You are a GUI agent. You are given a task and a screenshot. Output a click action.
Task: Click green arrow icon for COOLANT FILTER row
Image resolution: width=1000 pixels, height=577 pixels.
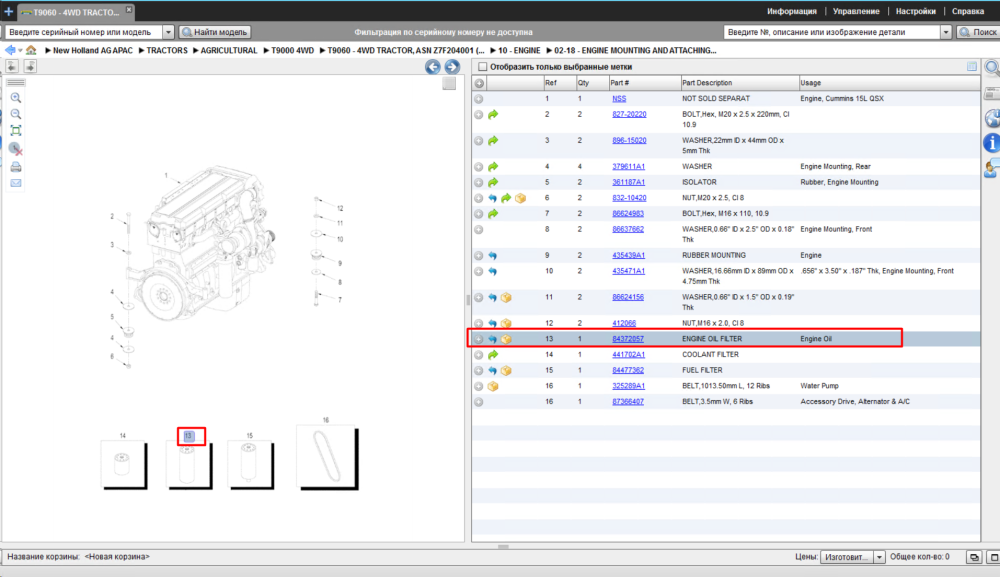(x=493, y=355)
